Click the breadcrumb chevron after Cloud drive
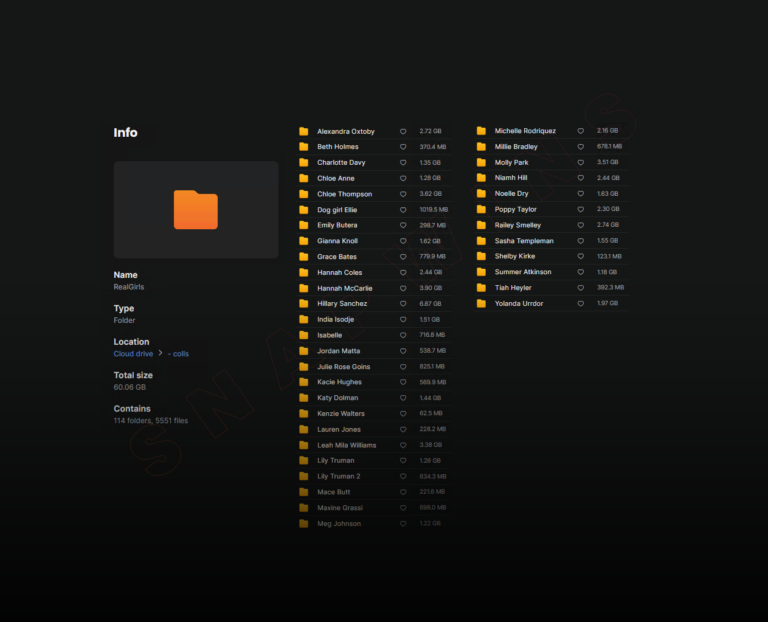Screen dimensions: 768x622 coord(160,353)
